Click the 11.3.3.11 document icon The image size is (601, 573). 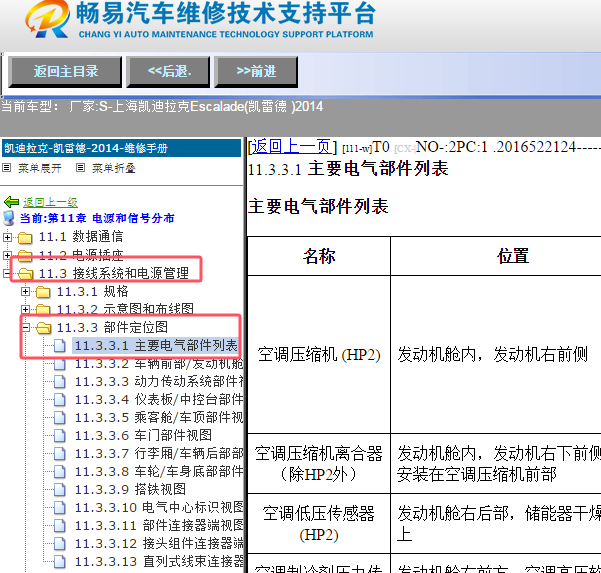59,525
